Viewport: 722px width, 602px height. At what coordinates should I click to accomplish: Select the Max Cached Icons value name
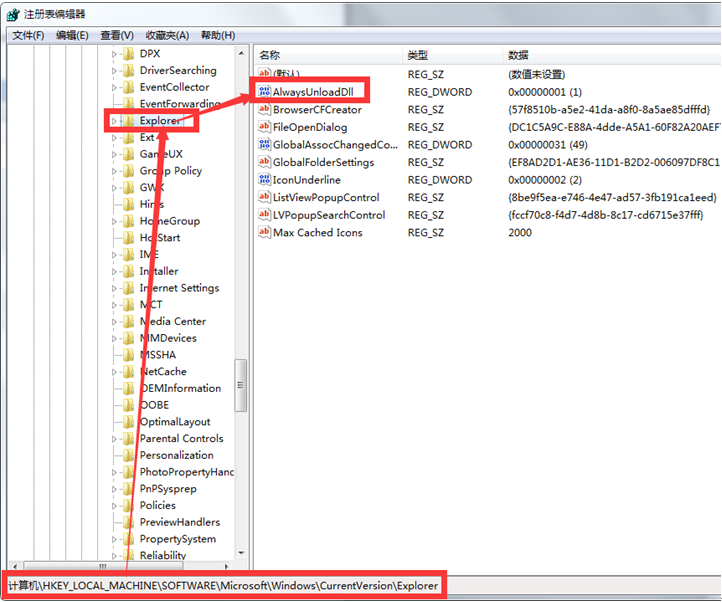tap(318, 232)
